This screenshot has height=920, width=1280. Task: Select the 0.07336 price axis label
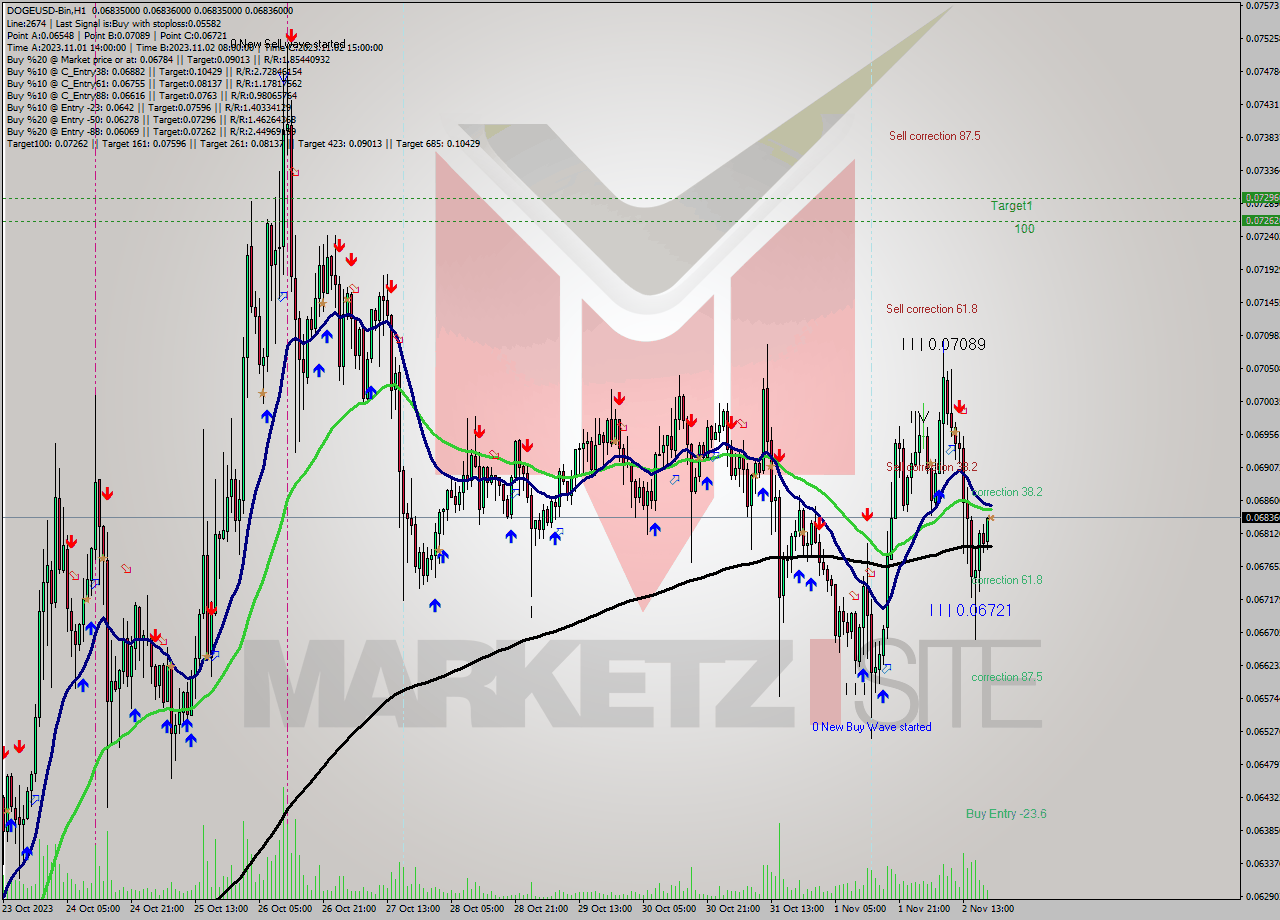tap(1262, 170)
